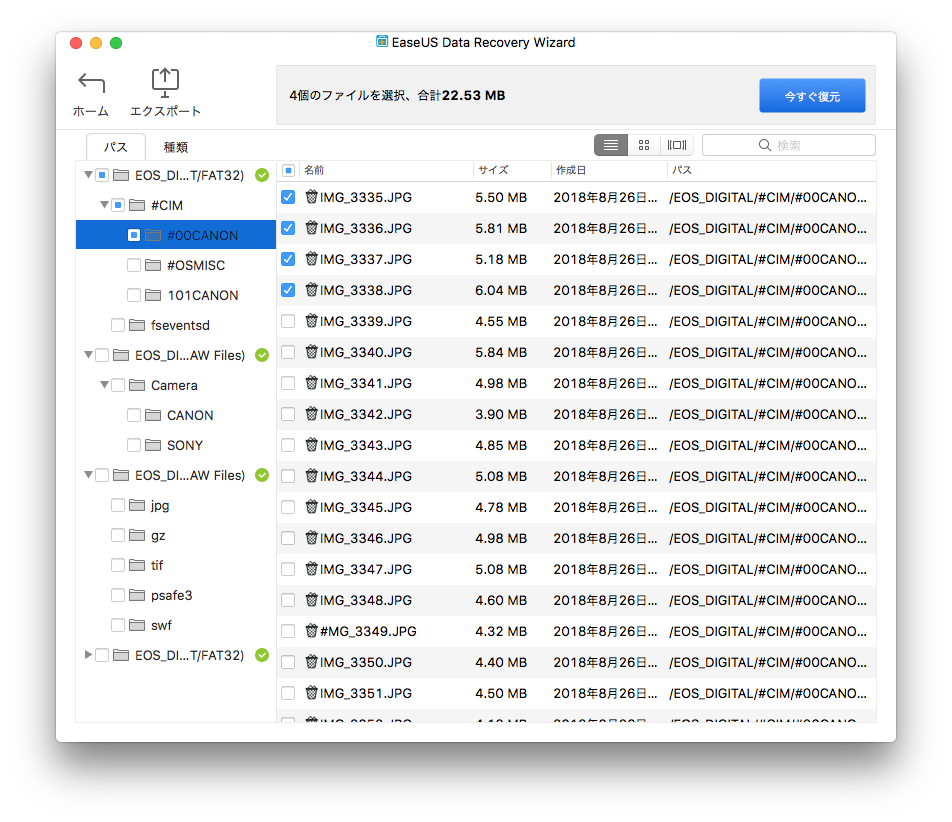The image size is (952, 822).
Task: Click folder icon of swf
Action: tap(137, 625)
